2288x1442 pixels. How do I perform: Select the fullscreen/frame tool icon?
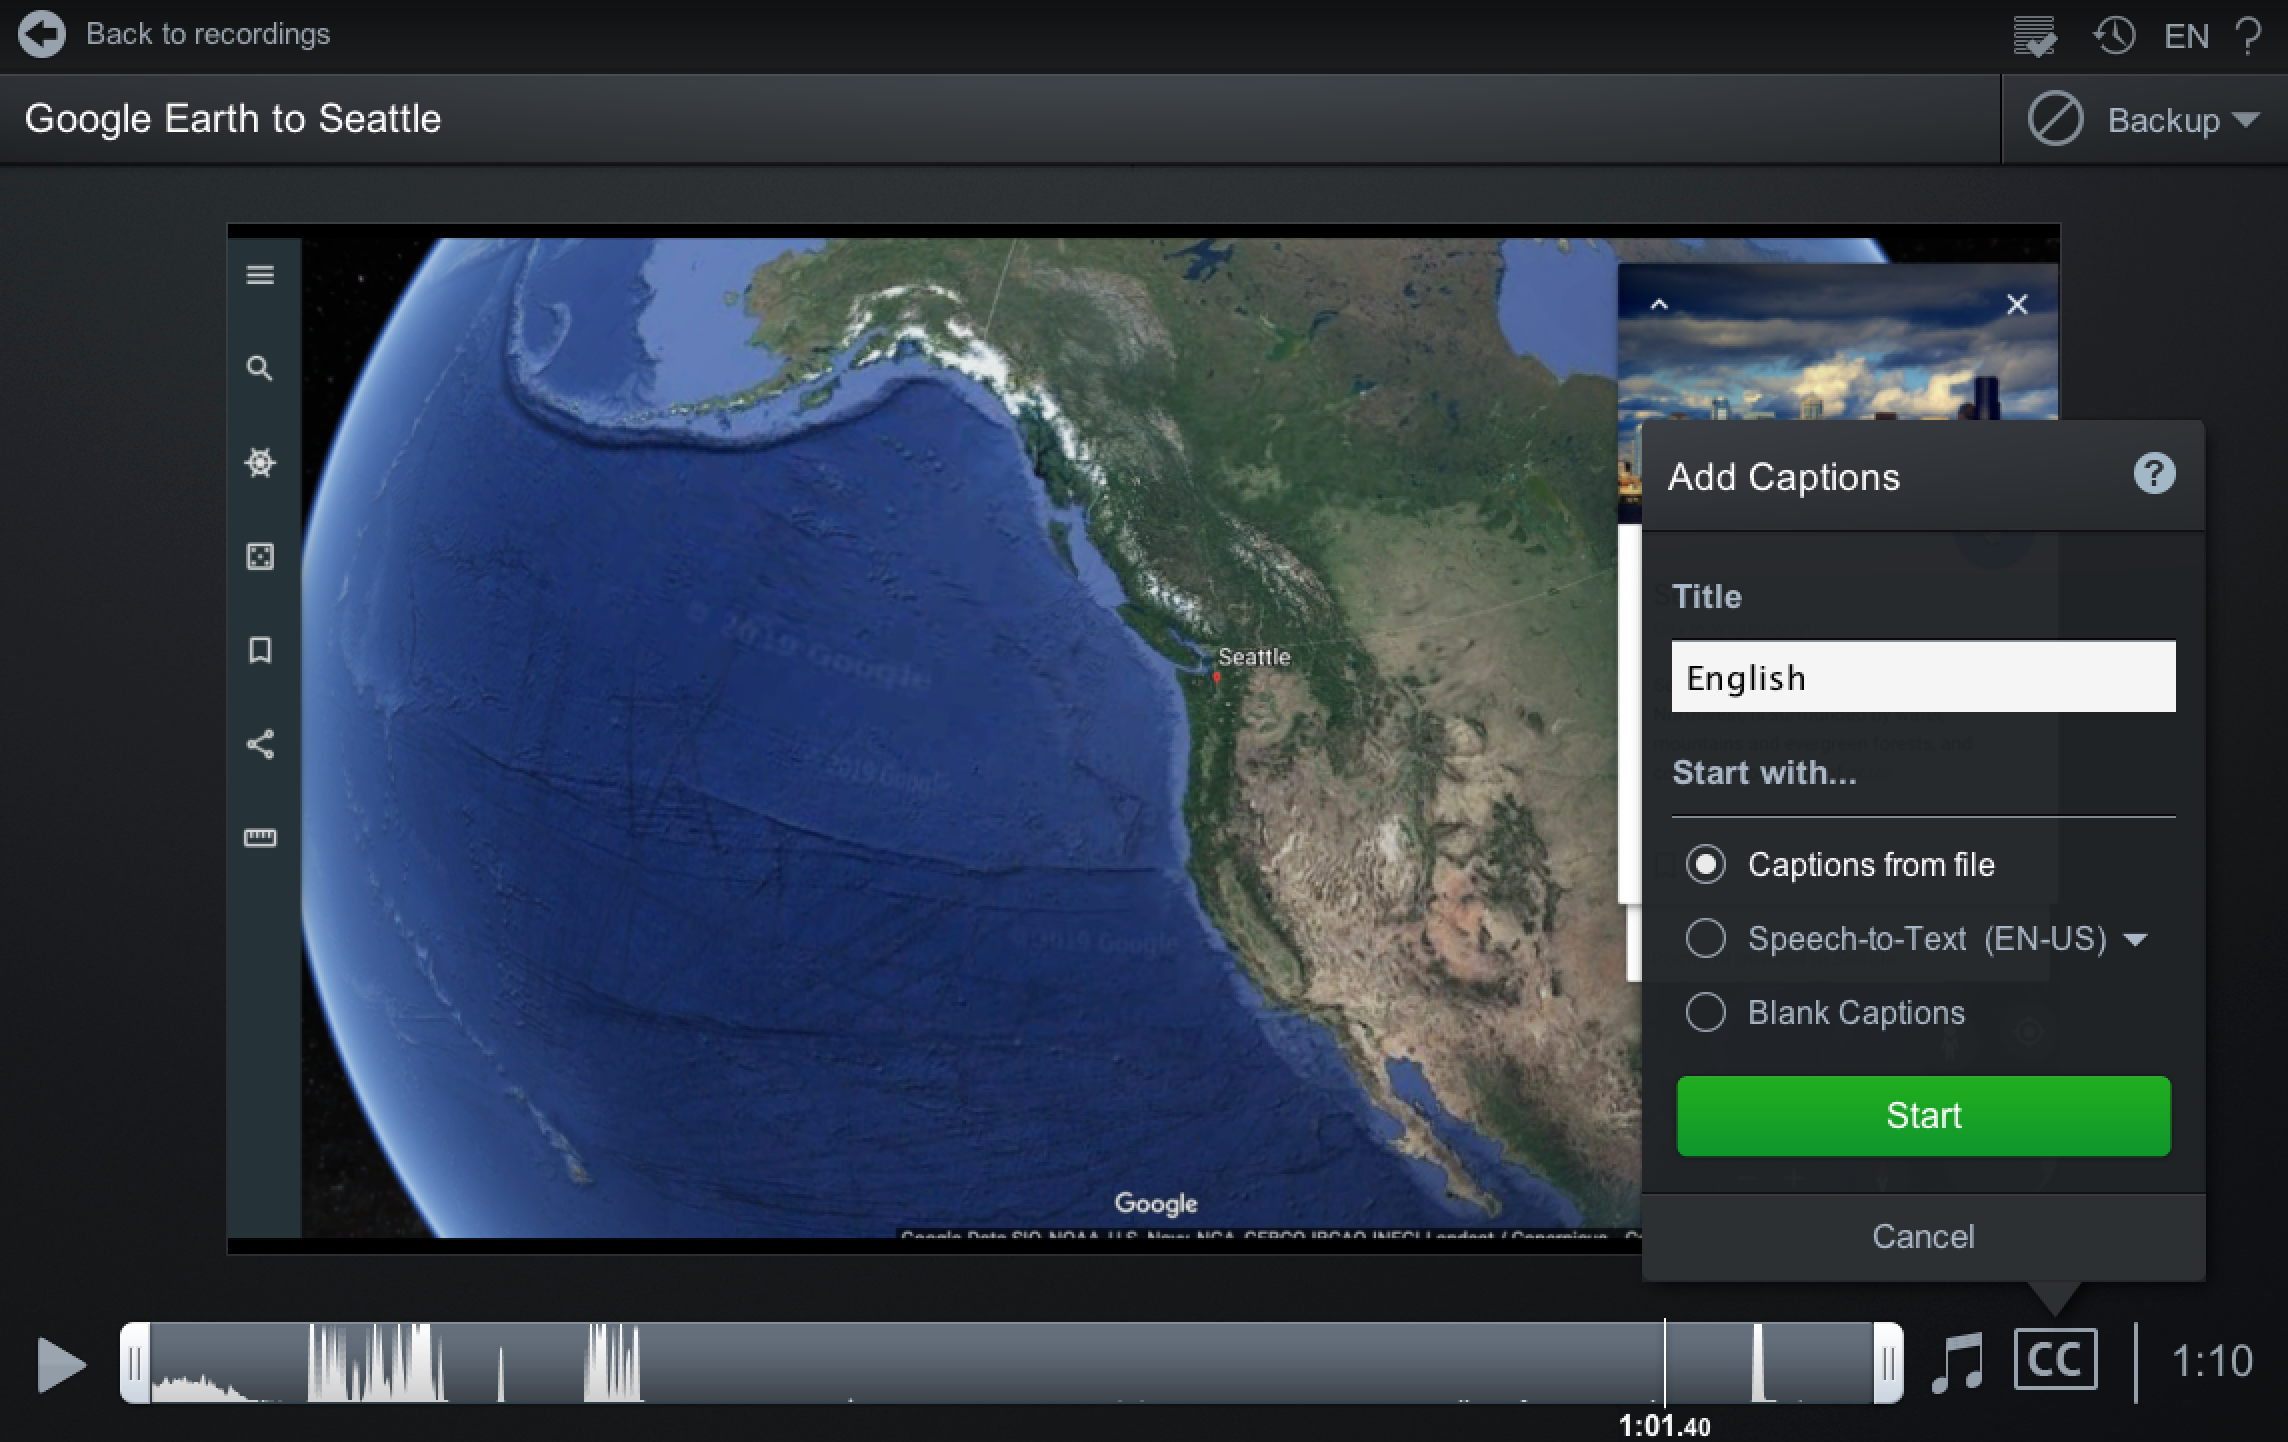[x=261, y=555]
